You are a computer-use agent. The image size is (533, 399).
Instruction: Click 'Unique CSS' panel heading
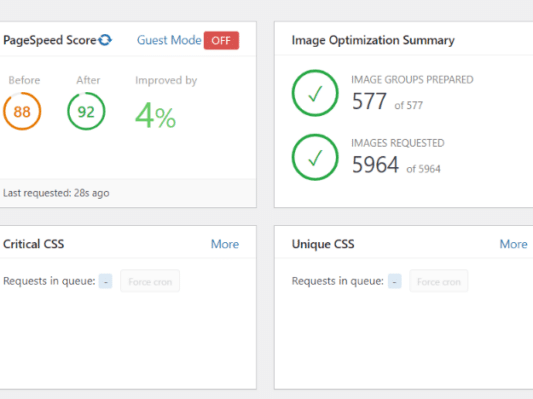click(x=323, y=244)
